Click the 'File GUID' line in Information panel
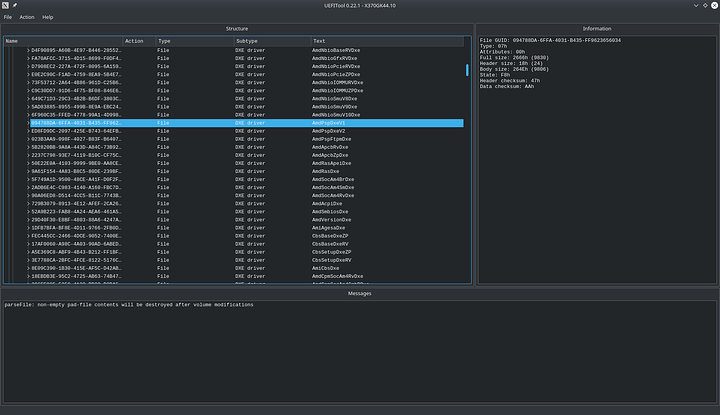This screenshot has height=415, width=720. (550, 40)
